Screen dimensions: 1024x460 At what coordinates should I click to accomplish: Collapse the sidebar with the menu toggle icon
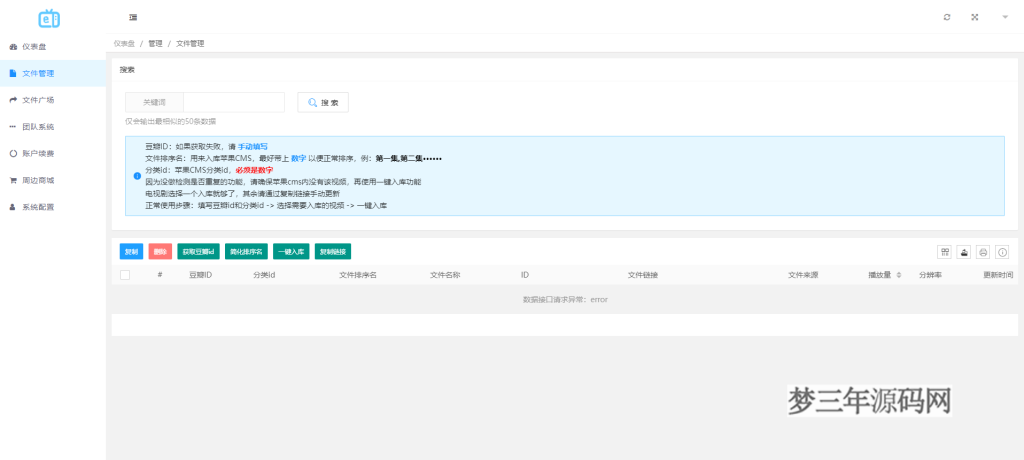click(x=133, y=18)
